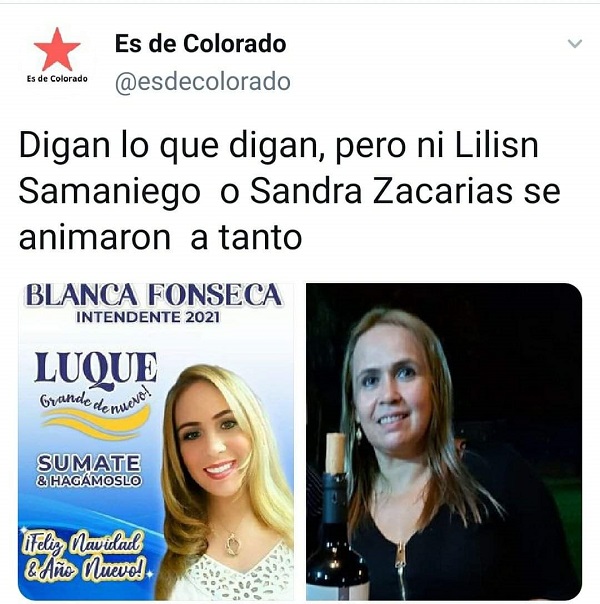Open the right photo with wine bottle

pos(444,441)
